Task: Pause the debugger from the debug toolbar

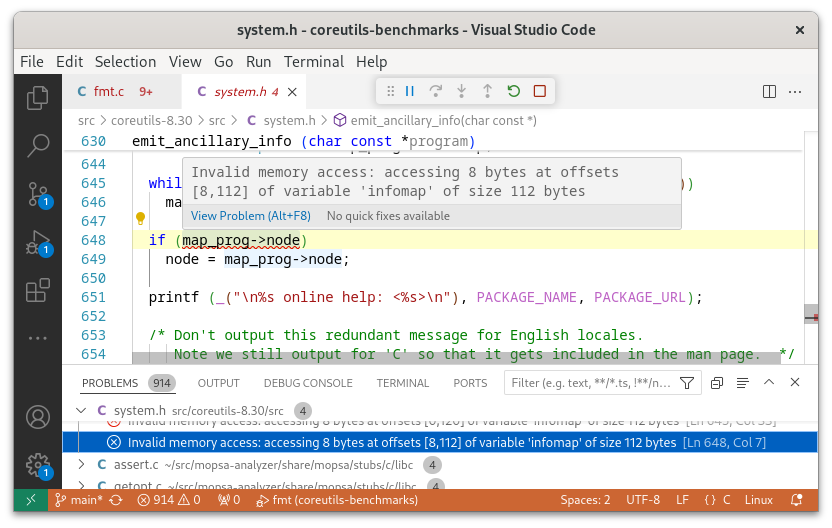Action: (x=410, y=91)
